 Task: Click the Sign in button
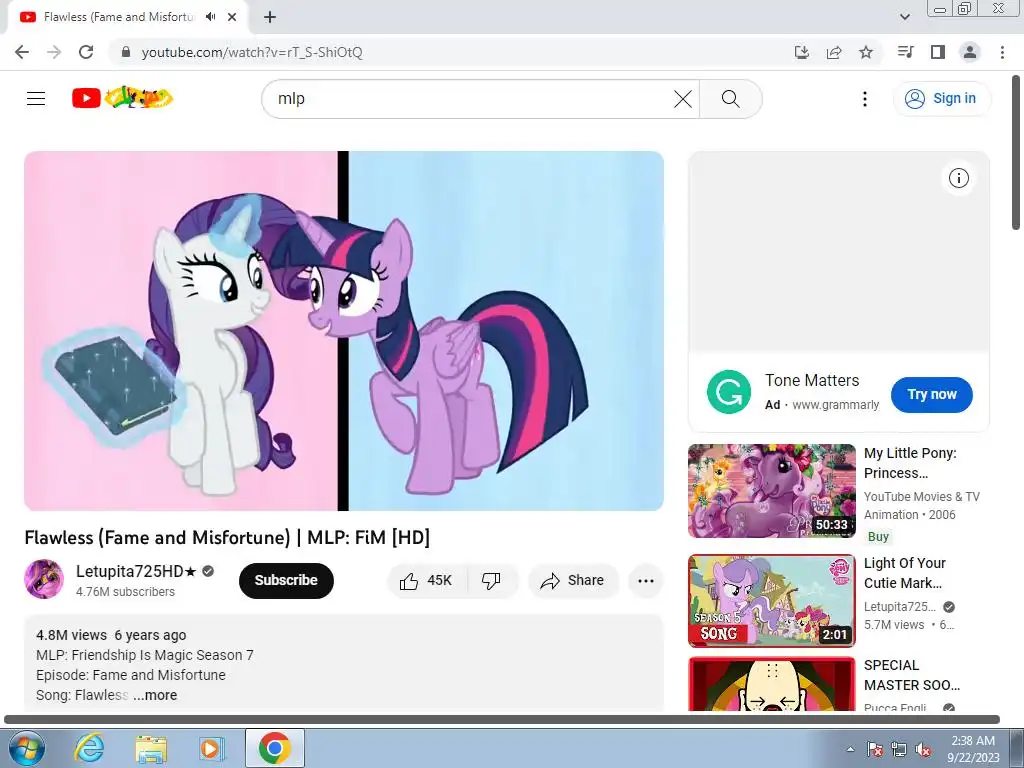941,99
